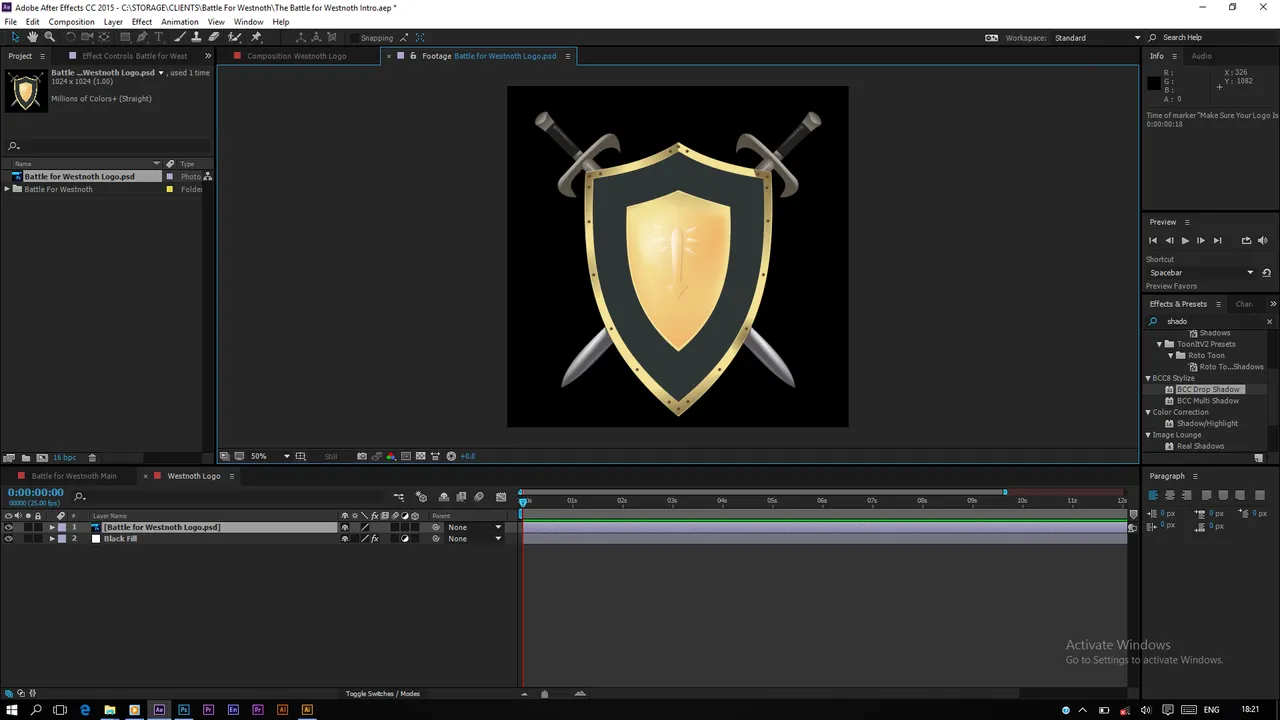
Task: Open the Layer menu
Action: pyautogui.click(x=113, y=22)
